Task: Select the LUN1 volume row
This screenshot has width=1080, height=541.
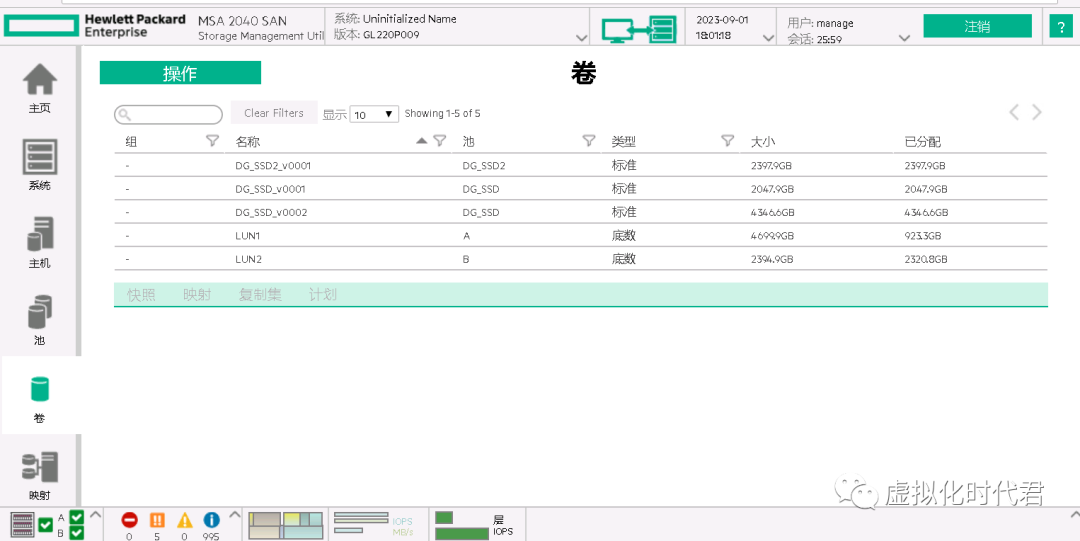Action: 581,235
